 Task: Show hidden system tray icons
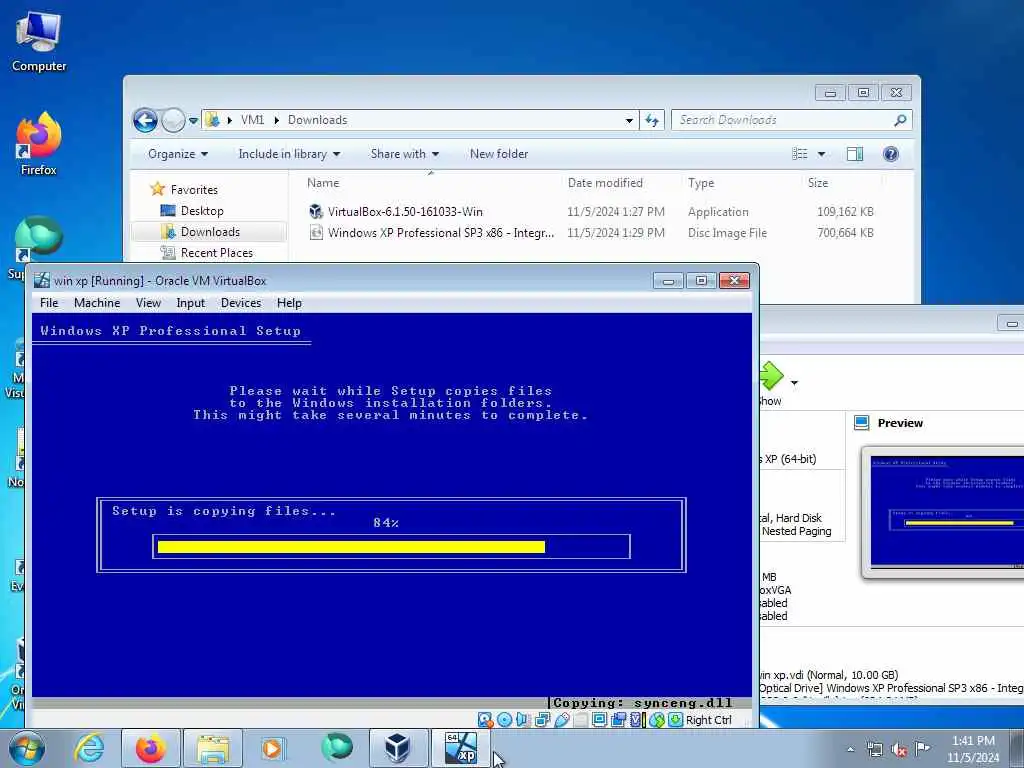pyautogui.click(x=850, y=749)
